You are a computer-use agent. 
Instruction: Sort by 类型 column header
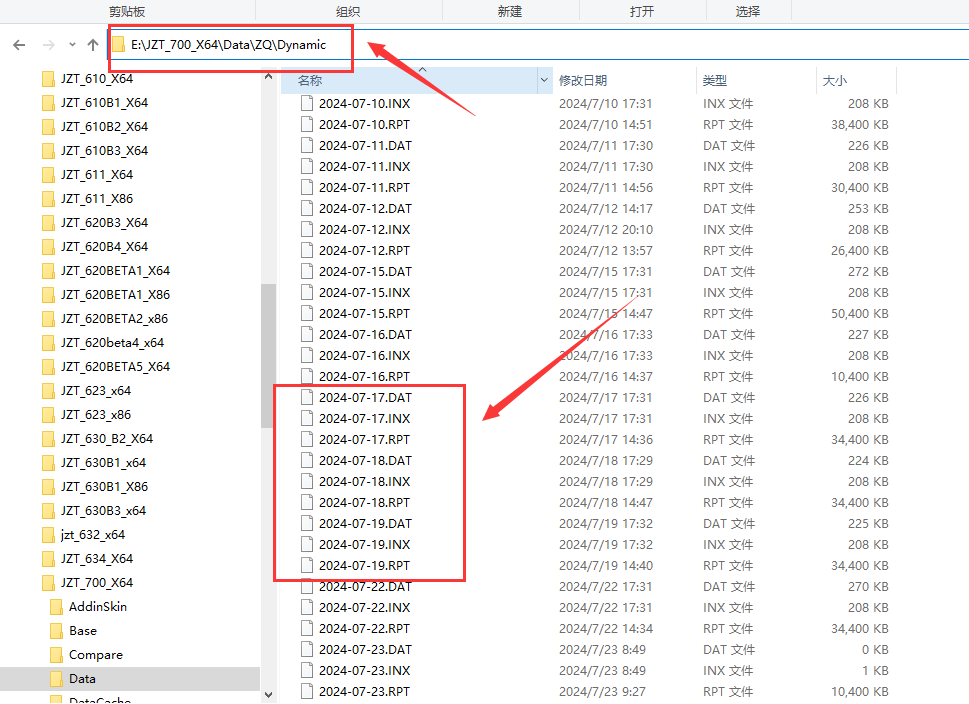(x=714, y=80)
